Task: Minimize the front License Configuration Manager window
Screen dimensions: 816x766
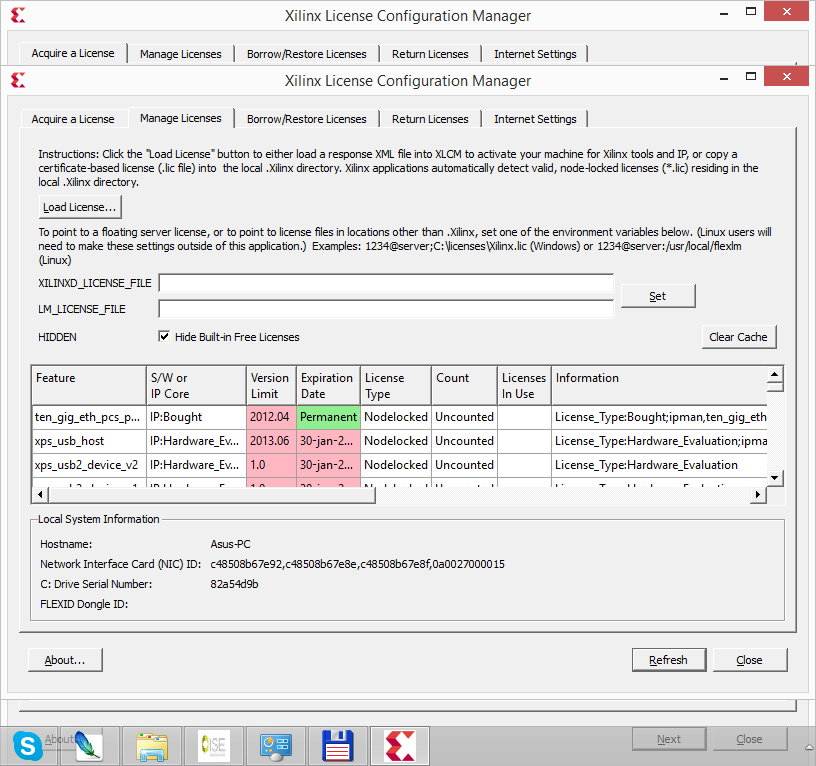Action: tap(724, 79)
